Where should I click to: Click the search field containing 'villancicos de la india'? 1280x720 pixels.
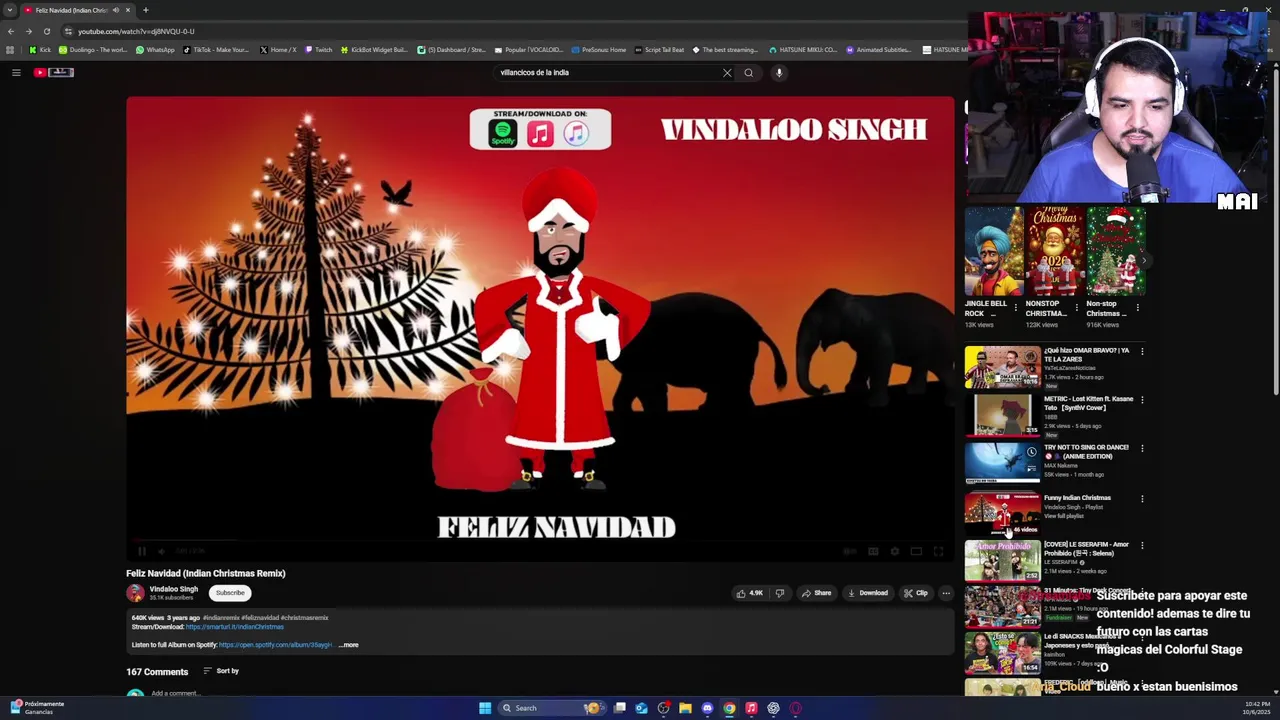point(608,72)
